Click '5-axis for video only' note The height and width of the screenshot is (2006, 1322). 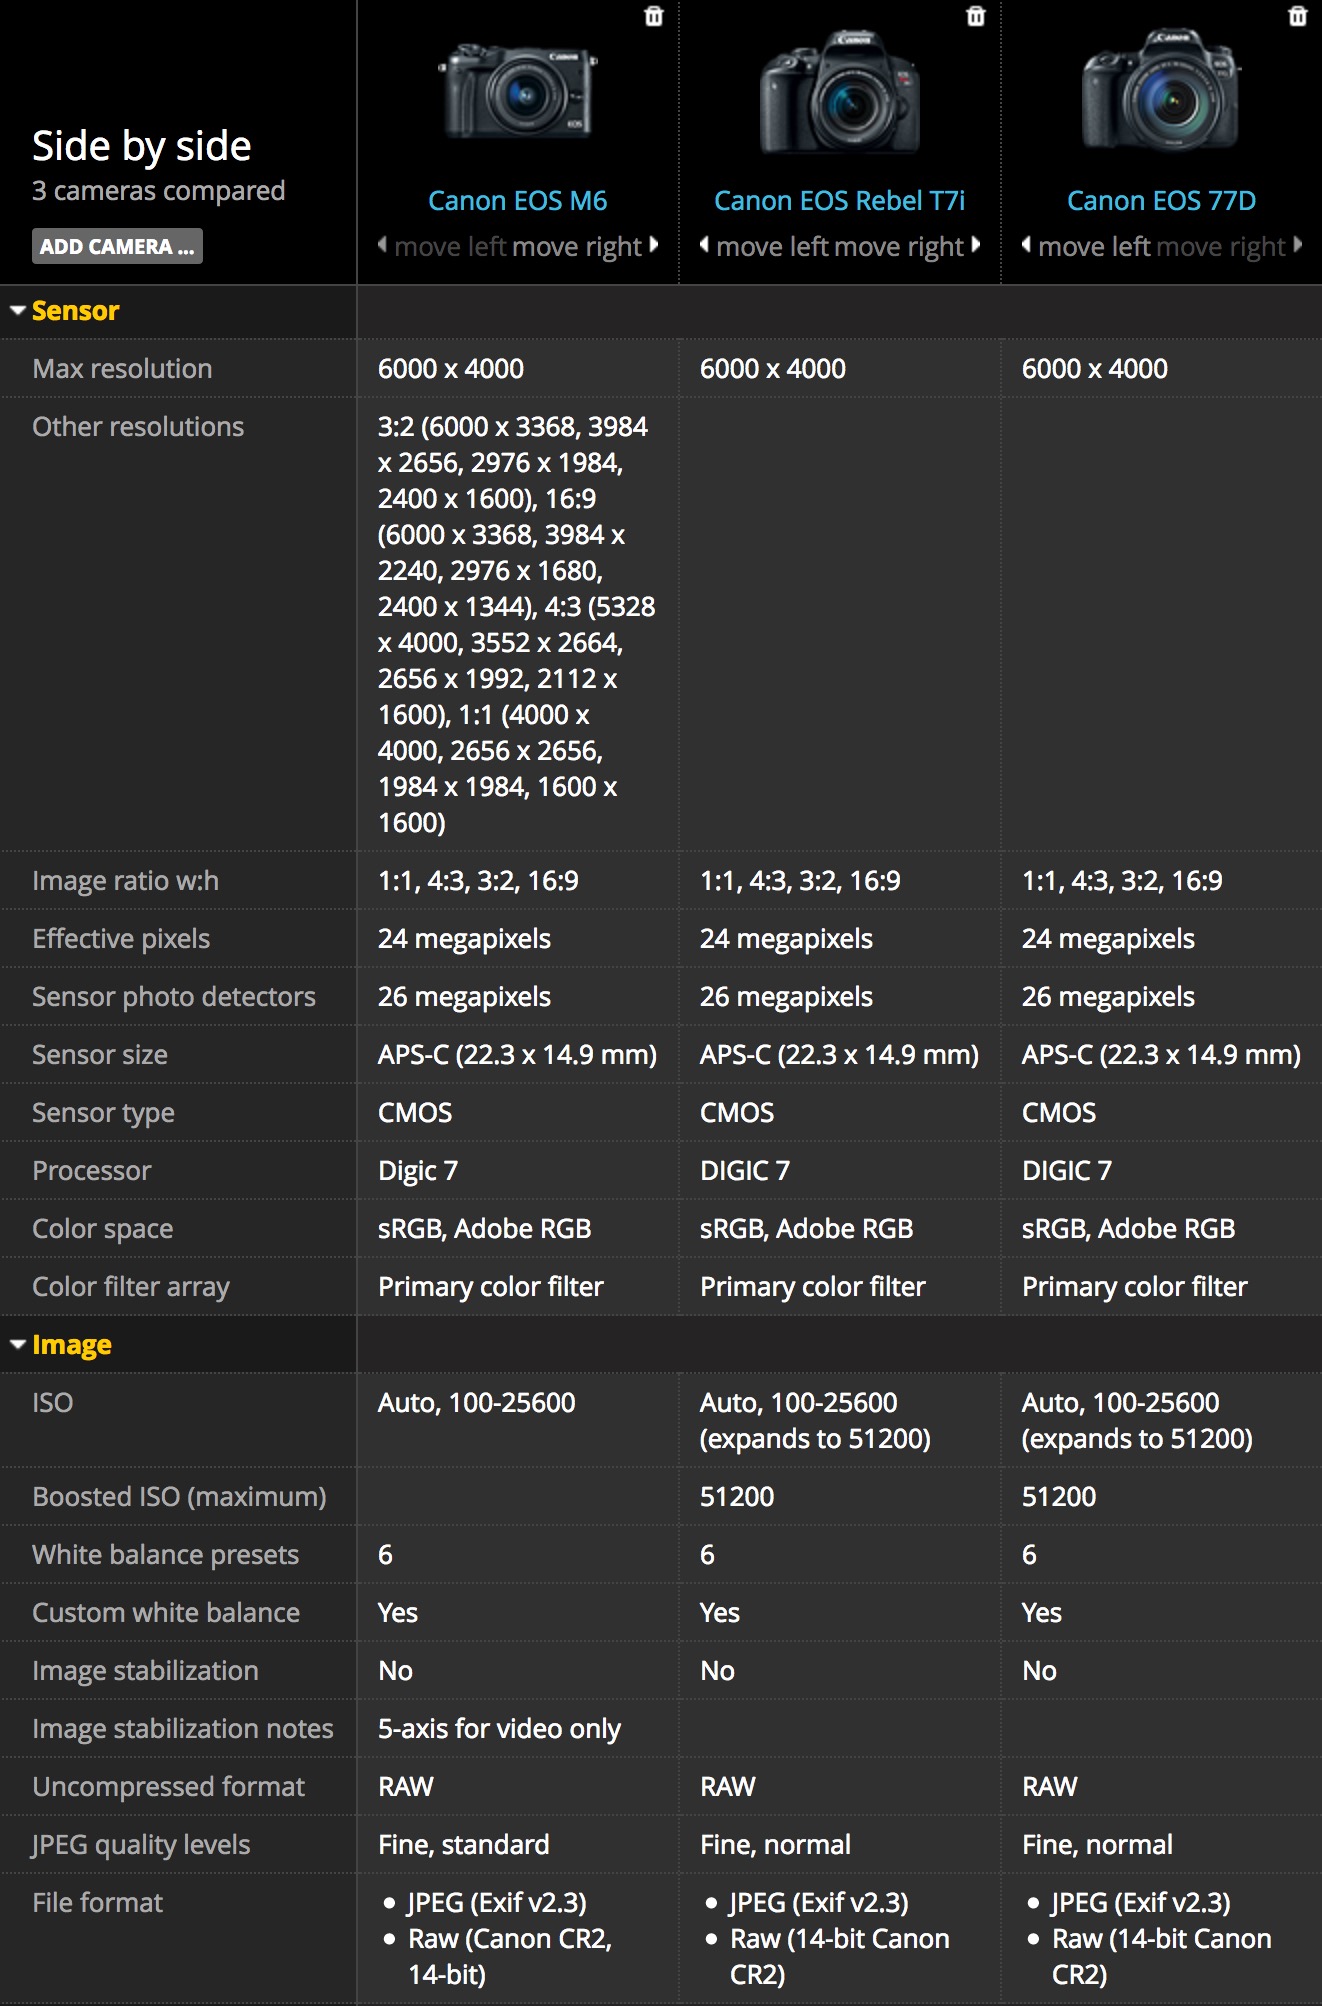500,1729
